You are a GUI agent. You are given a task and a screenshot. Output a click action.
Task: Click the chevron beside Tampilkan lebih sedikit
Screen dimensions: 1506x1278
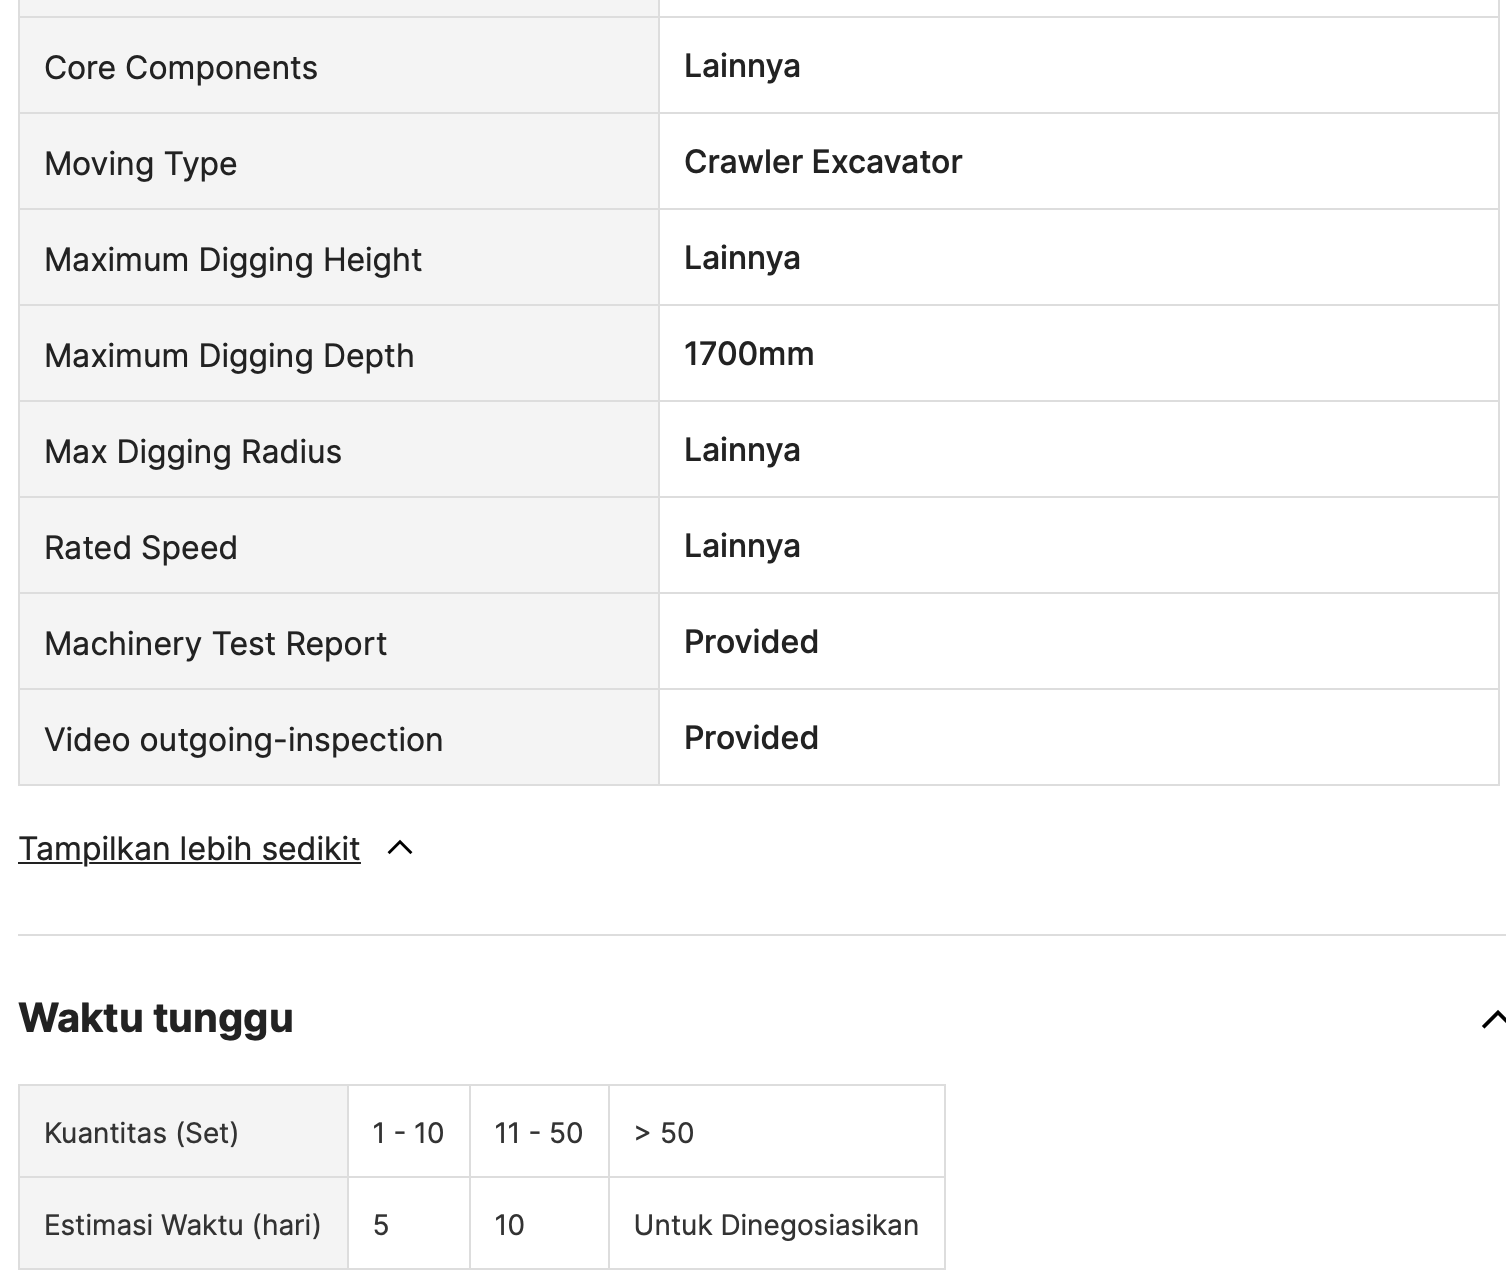[x=400, y=848]
